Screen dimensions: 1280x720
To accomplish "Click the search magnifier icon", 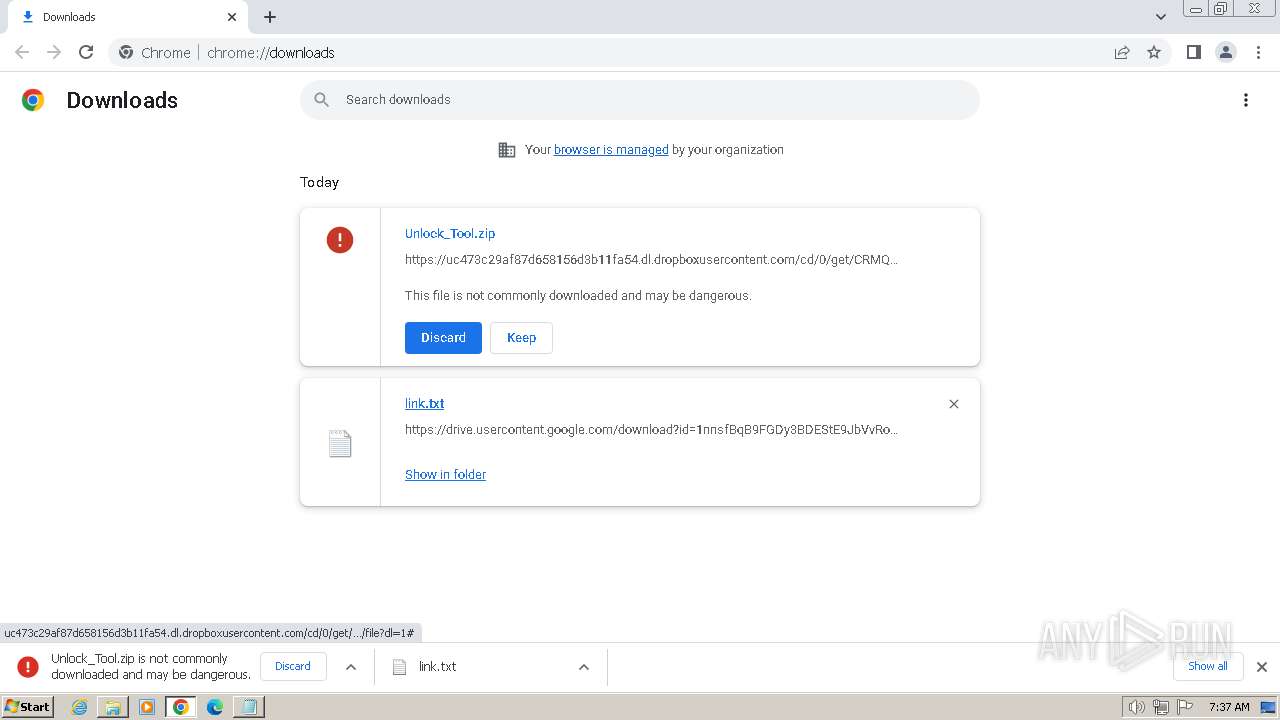I will (x=321, y=100).
